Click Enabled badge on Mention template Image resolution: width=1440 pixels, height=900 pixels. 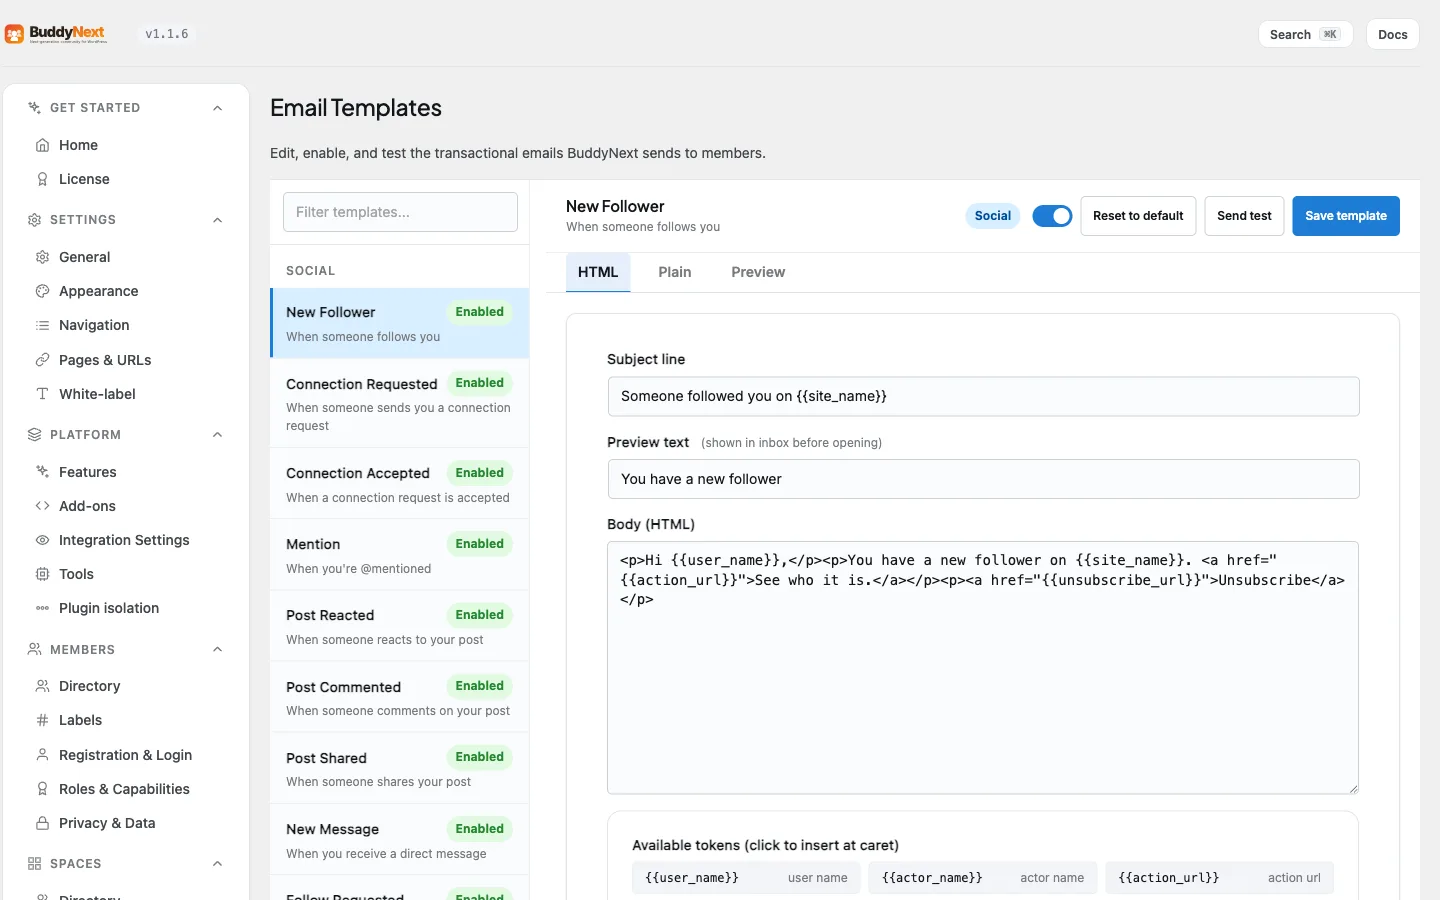480,544
